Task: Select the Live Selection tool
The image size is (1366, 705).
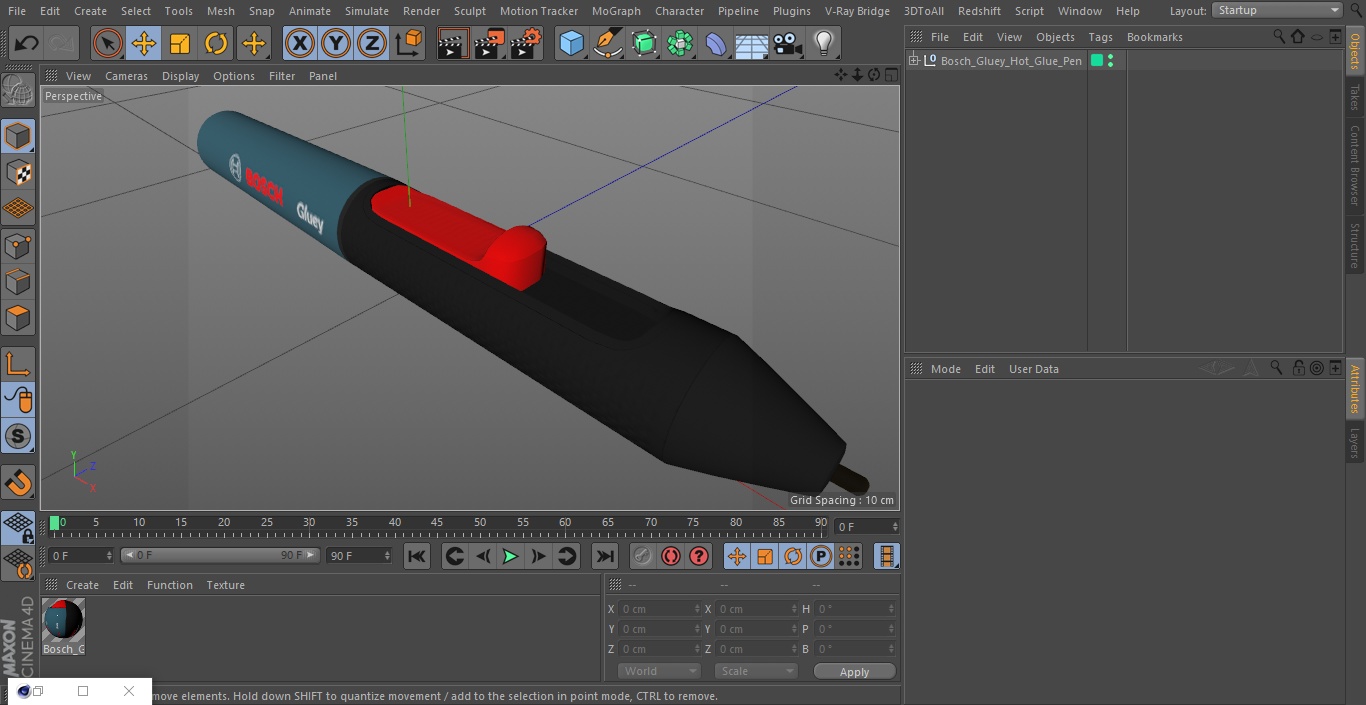Action: click(x=108, y=43)
